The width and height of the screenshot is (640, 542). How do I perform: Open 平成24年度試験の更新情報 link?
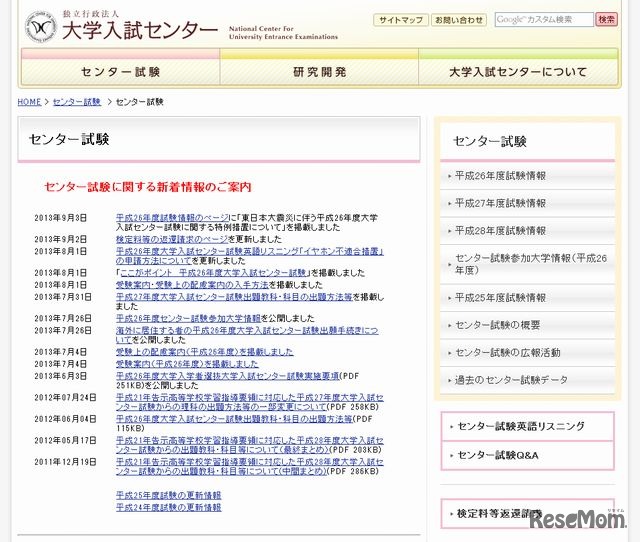(169, 508)
